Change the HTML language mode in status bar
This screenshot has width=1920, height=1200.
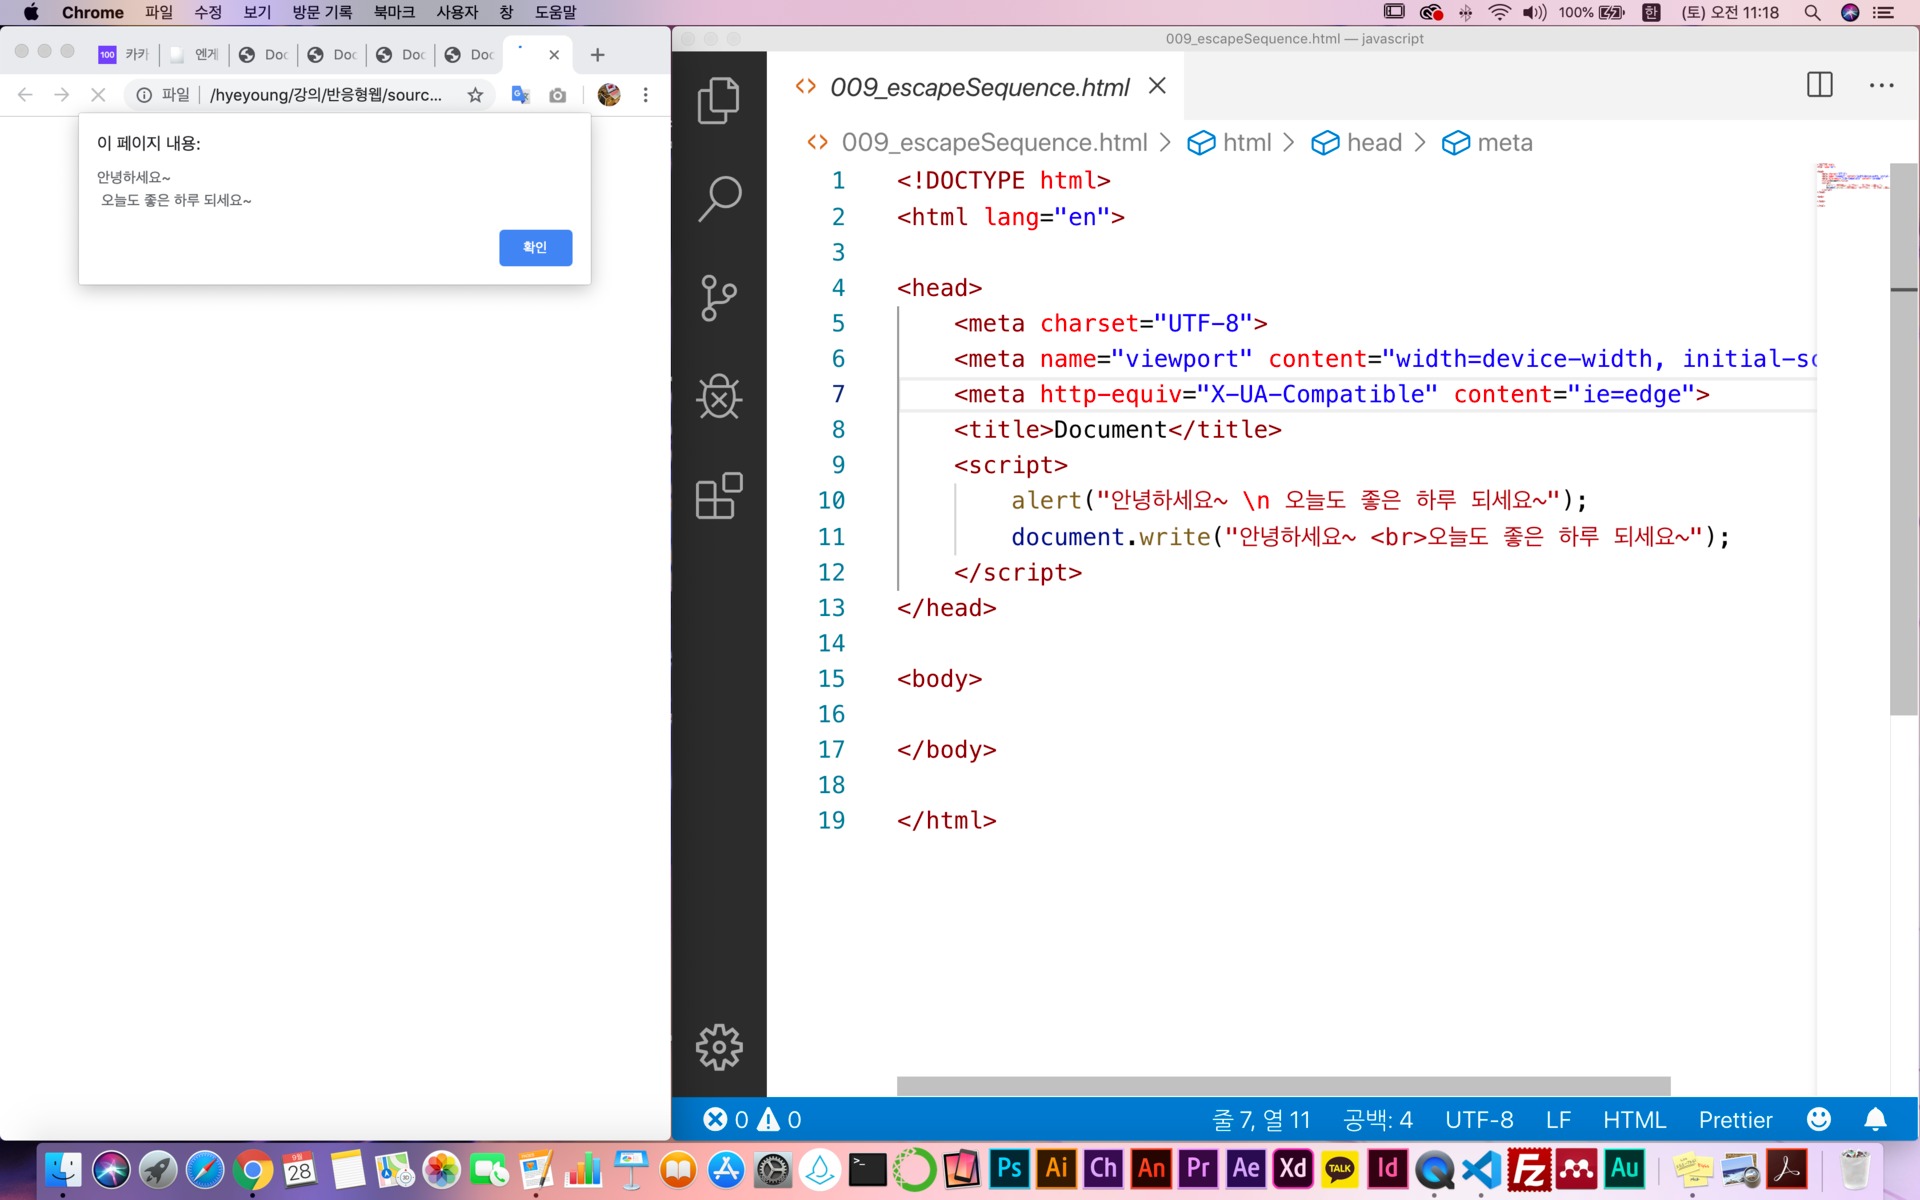coord(1634,1119)
